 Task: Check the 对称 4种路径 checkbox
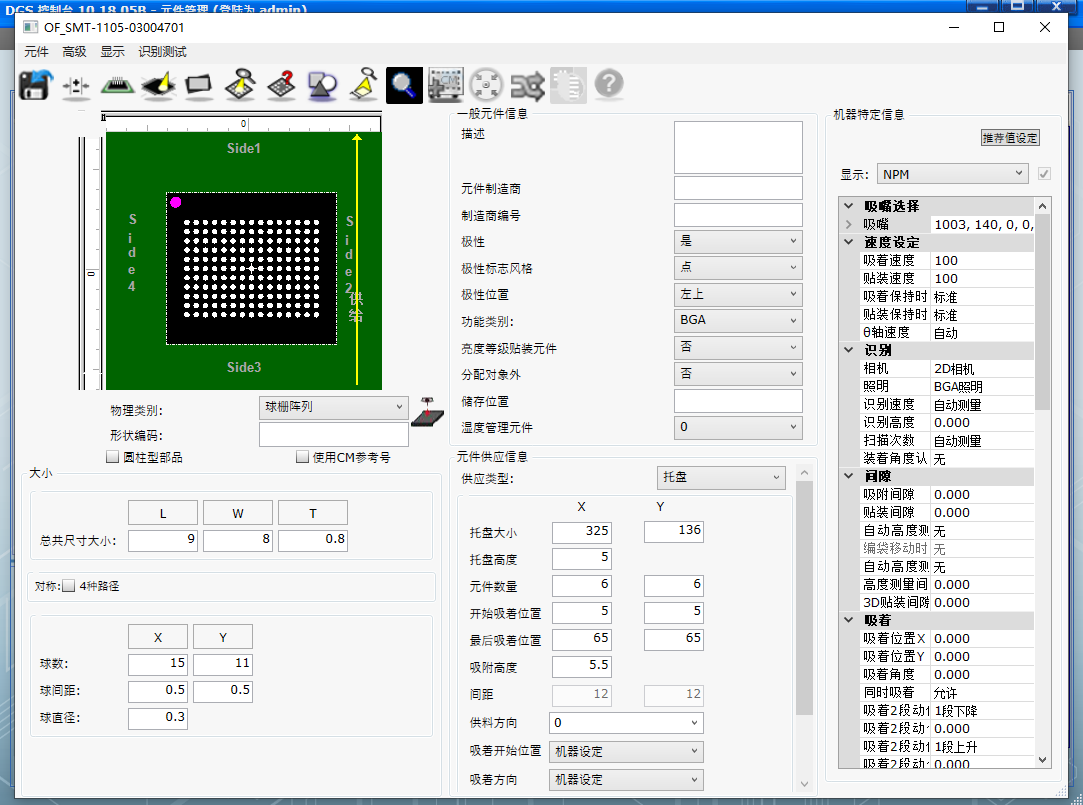pos(69,586)
